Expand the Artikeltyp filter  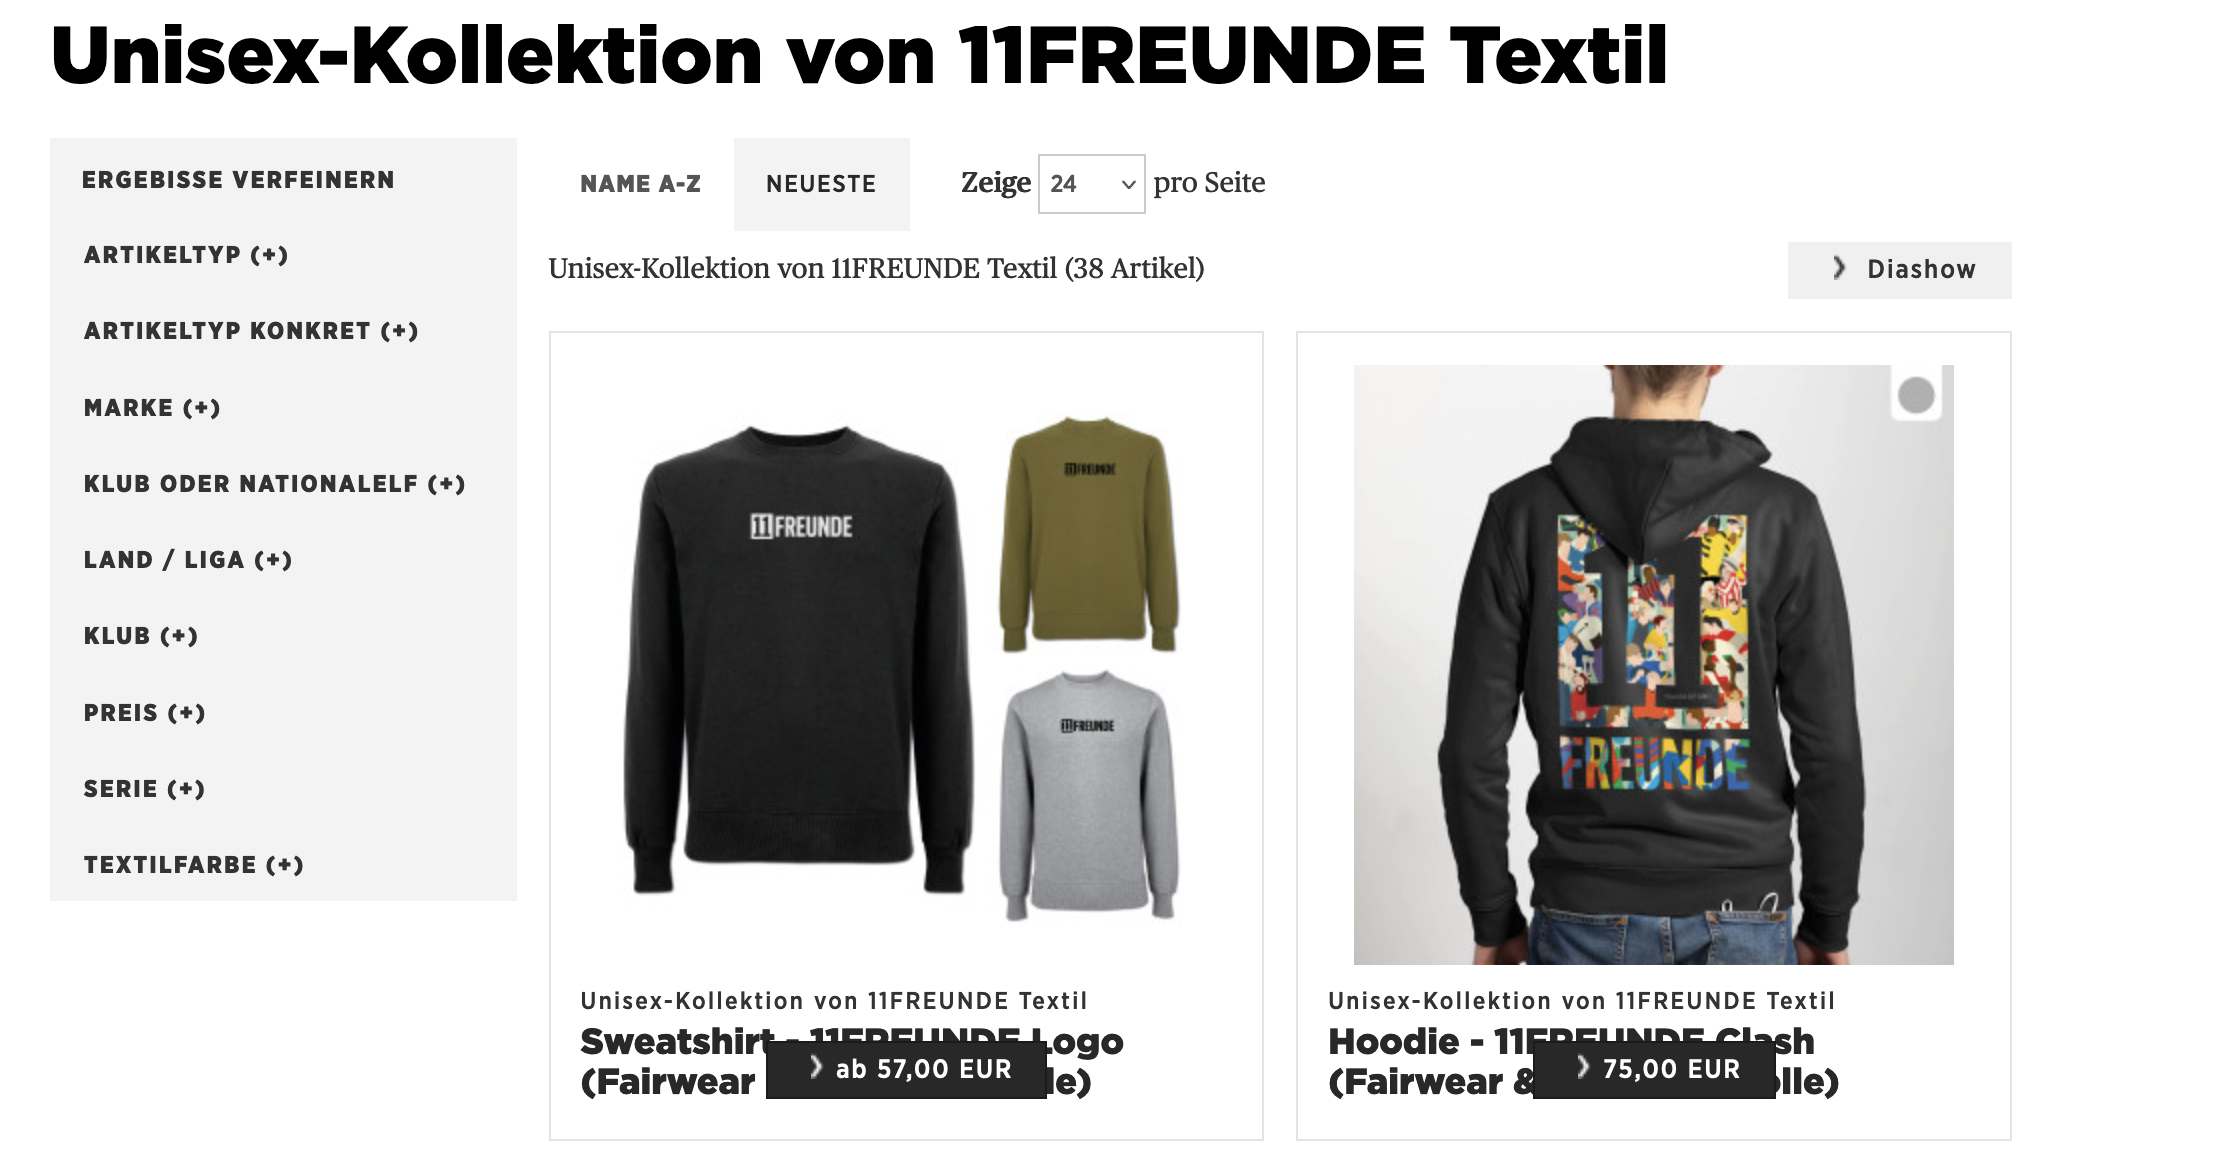point(186,255)
